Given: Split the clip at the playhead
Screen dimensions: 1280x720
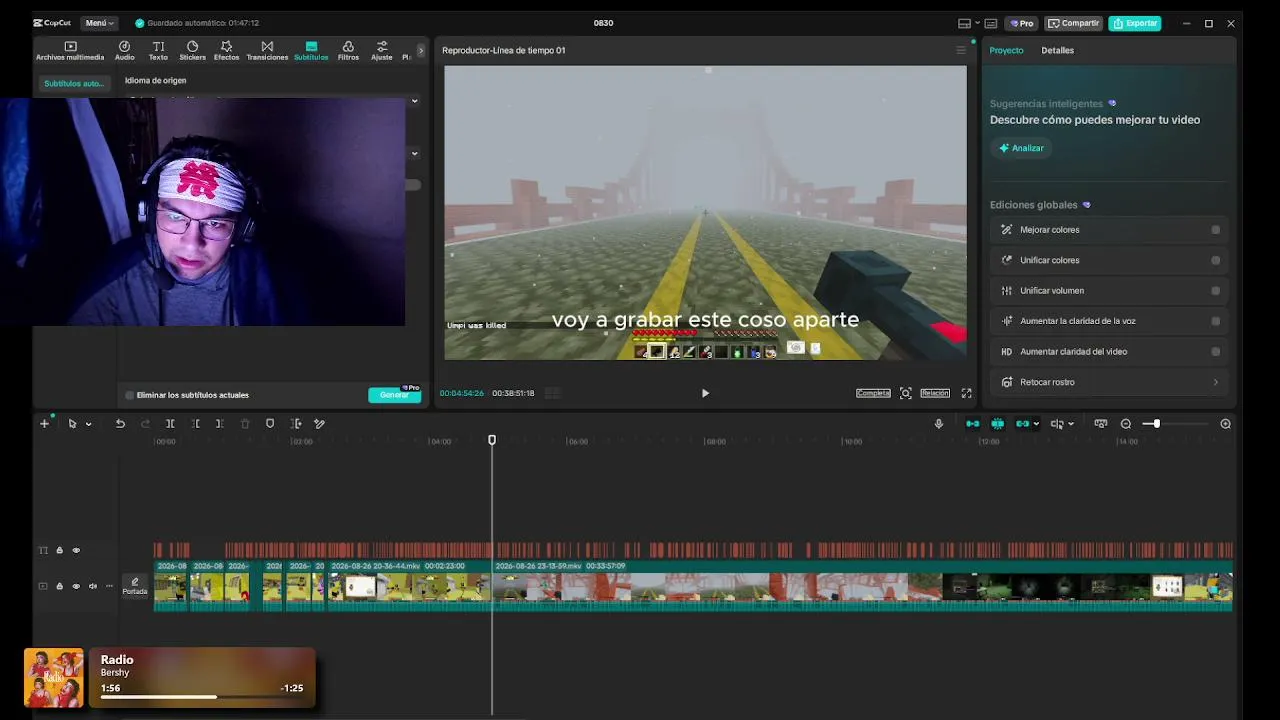Looking at the screenshot, I should coord(170,424).
